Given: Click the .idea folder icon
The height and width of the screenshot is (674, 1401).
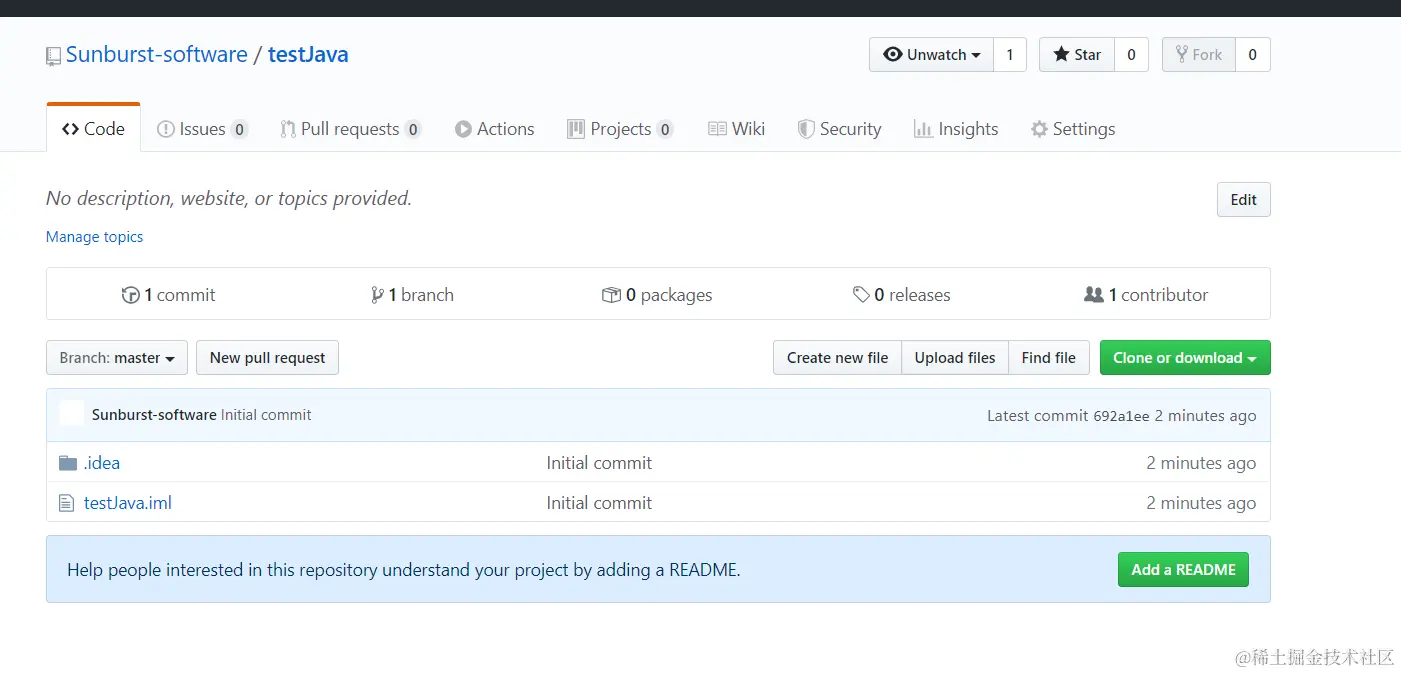Looking at the screenshot, I should pyautogui.click(x=68, y=463).
